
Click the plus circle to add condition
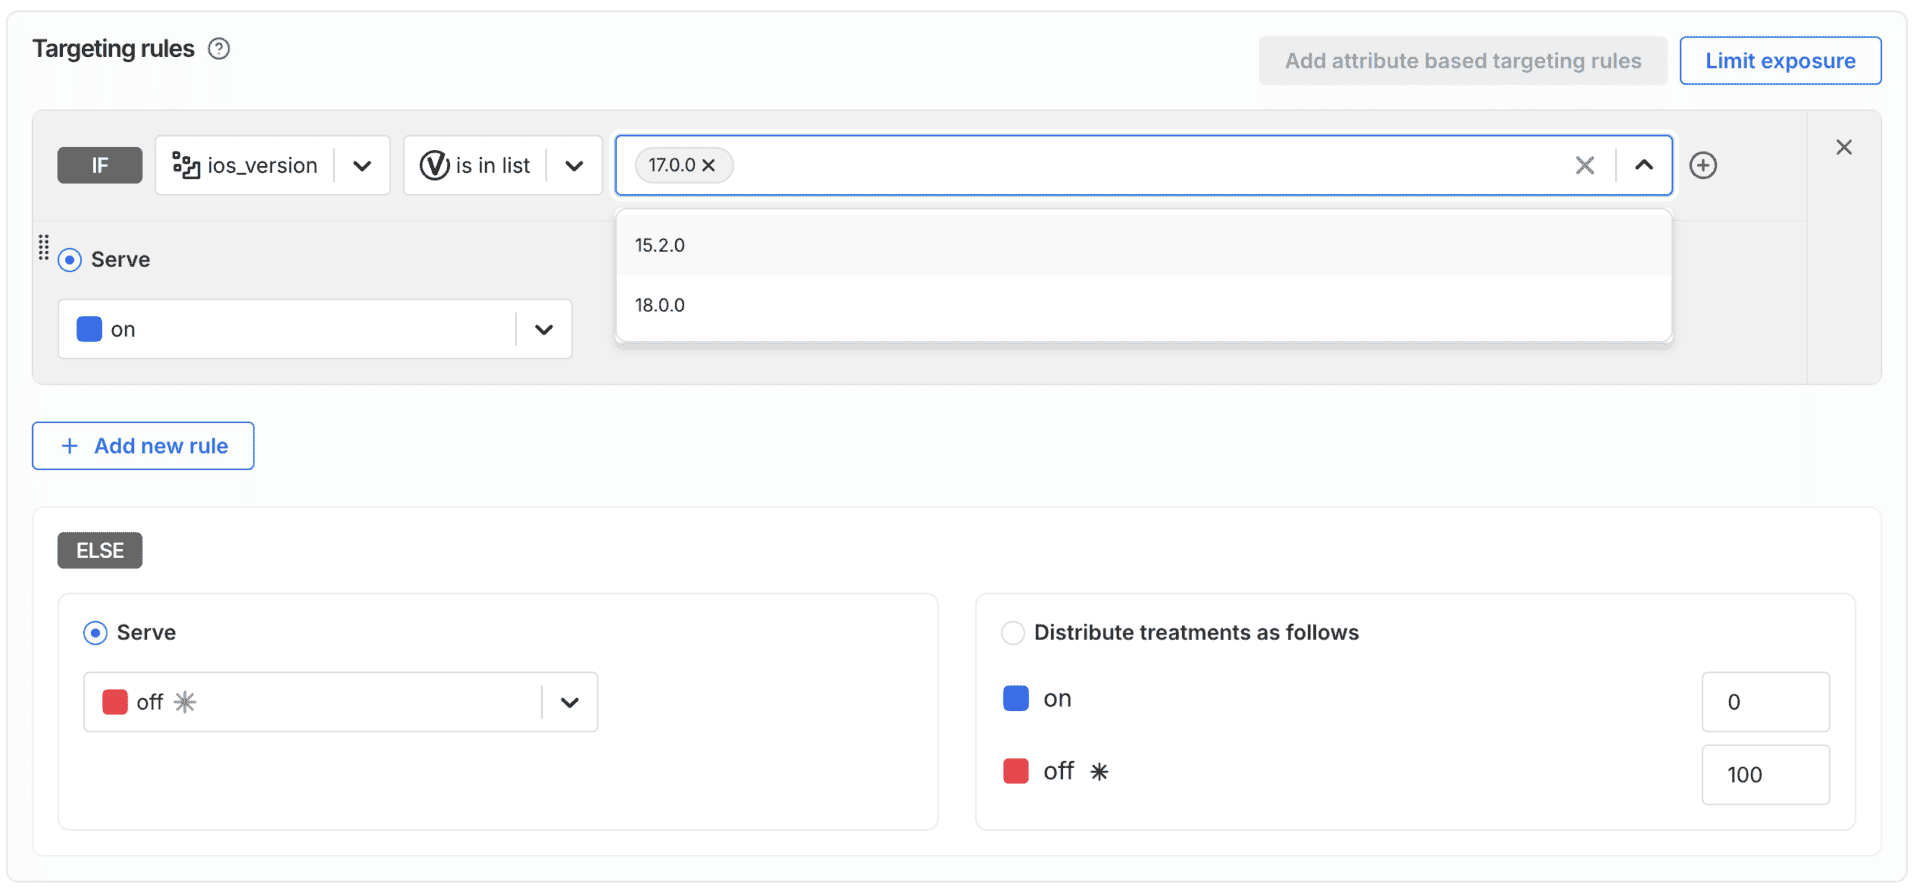1703,165
